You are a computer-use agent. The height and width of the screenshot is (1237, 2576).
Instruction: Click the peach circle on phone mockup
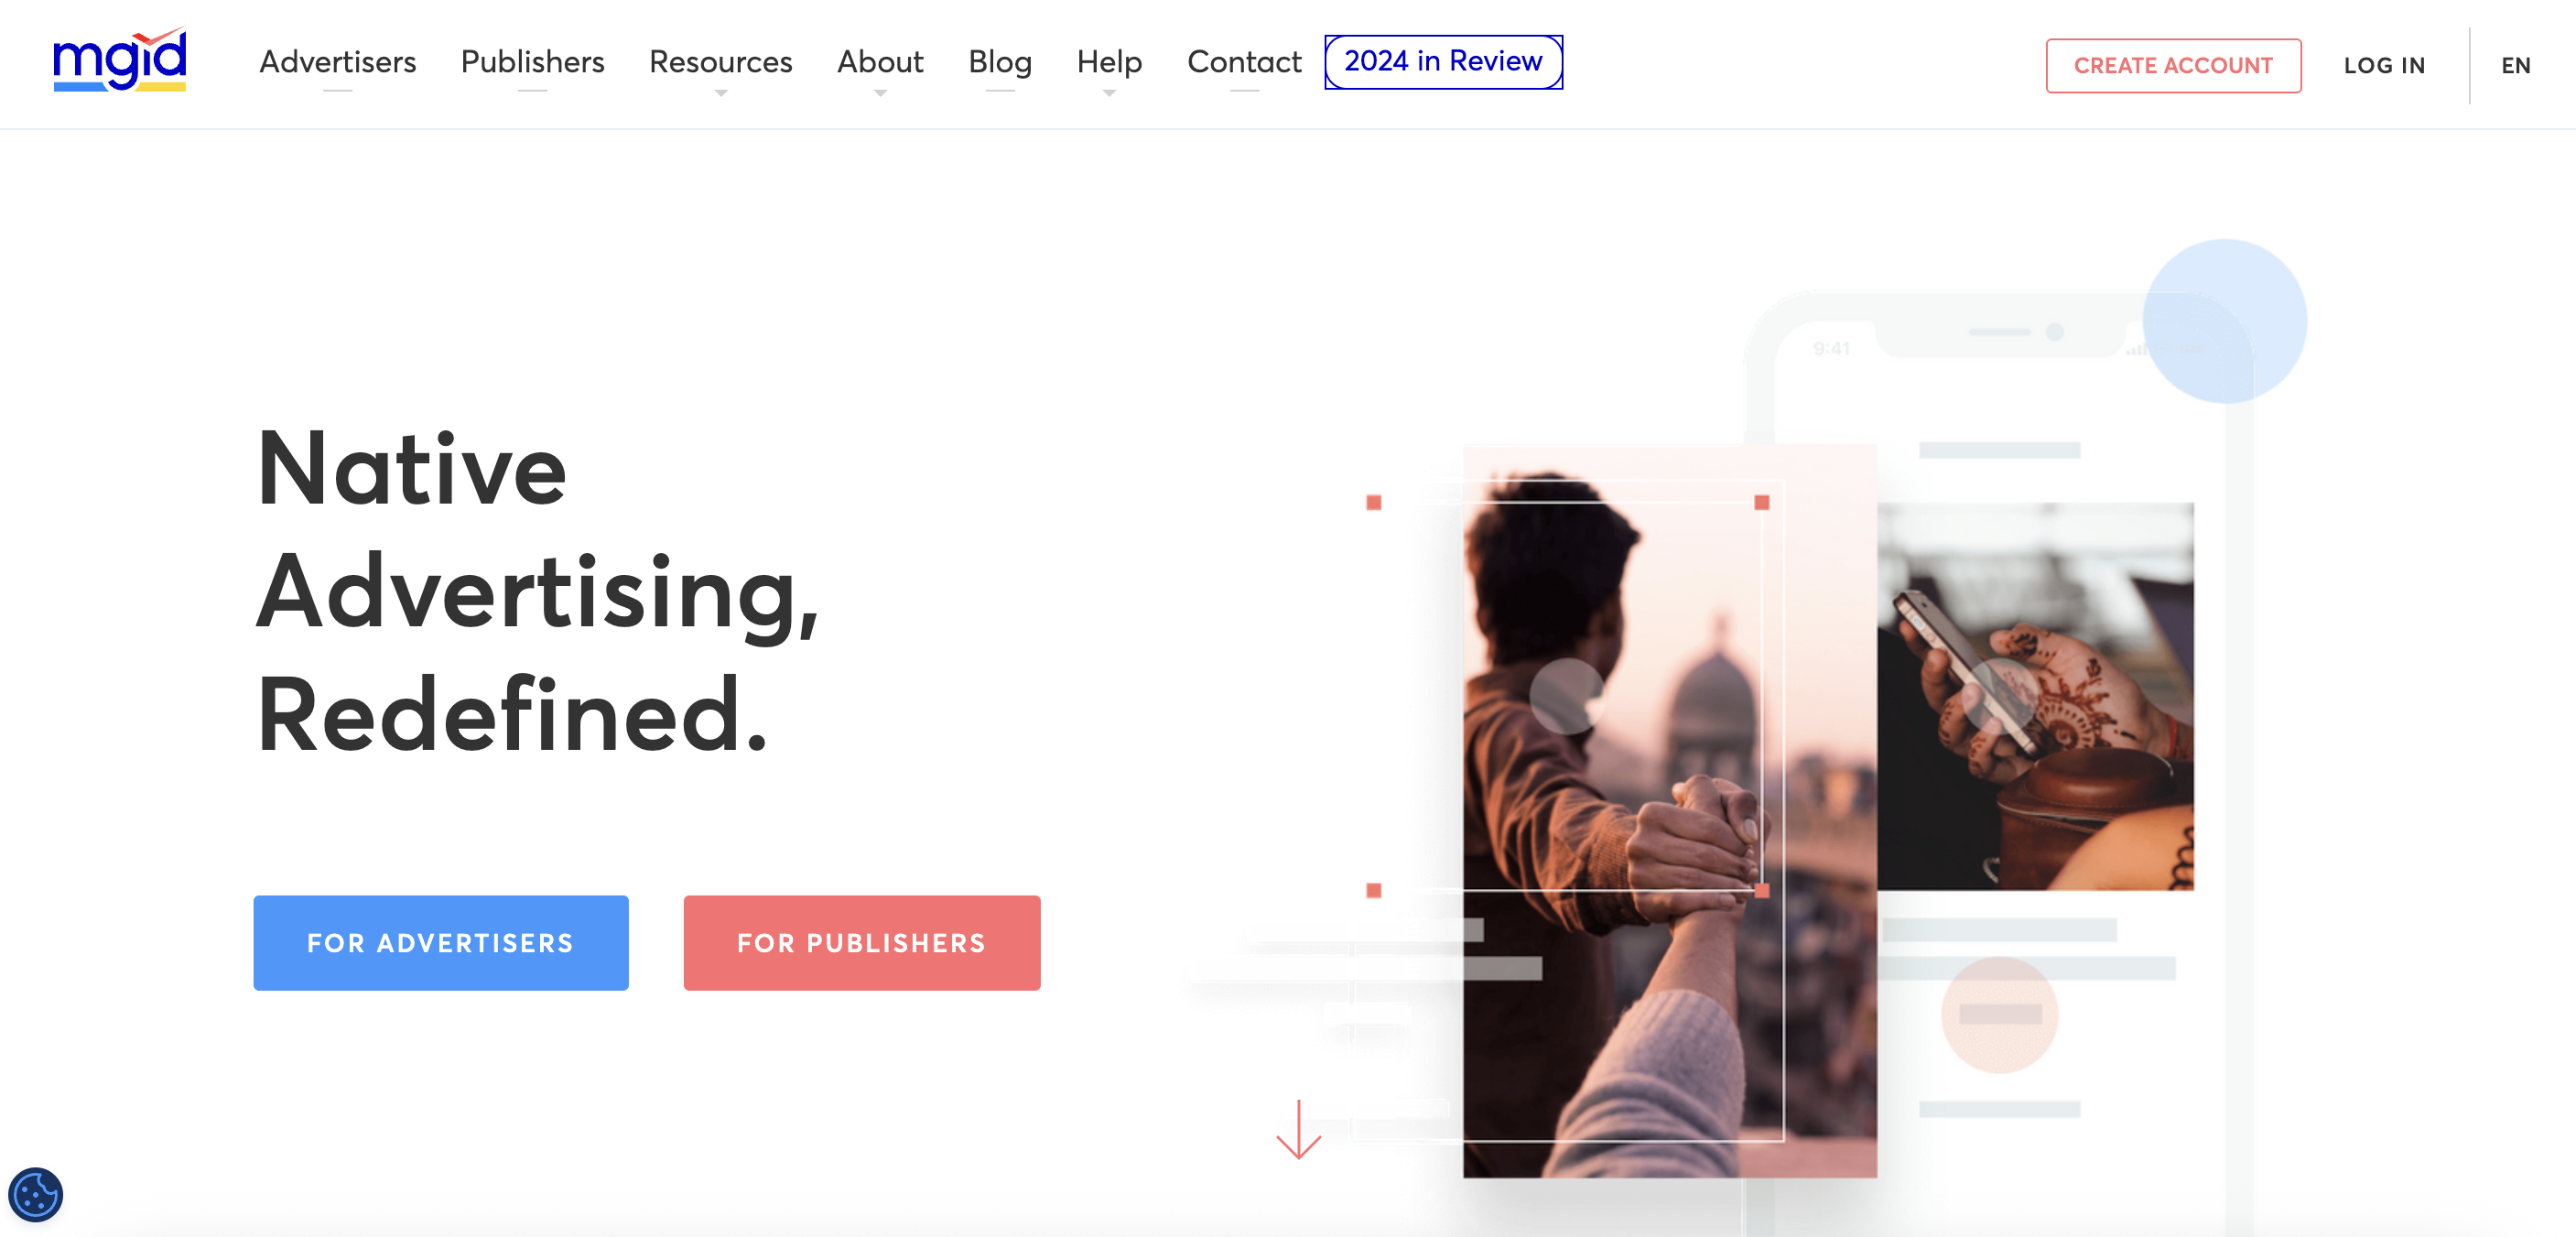[x=2000, y=1014]
